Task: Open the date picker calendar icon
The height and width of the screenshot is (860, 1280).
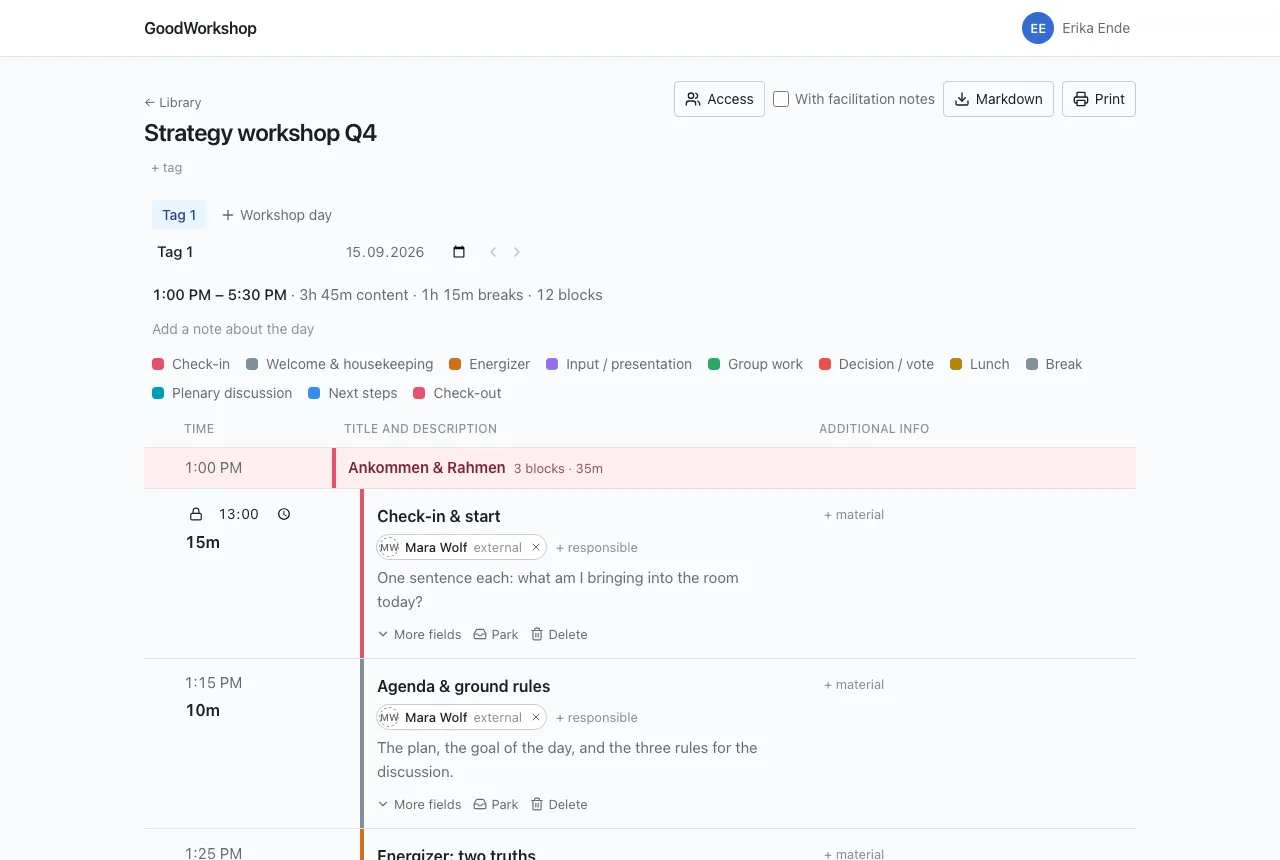Action: [x=459, y=252]
